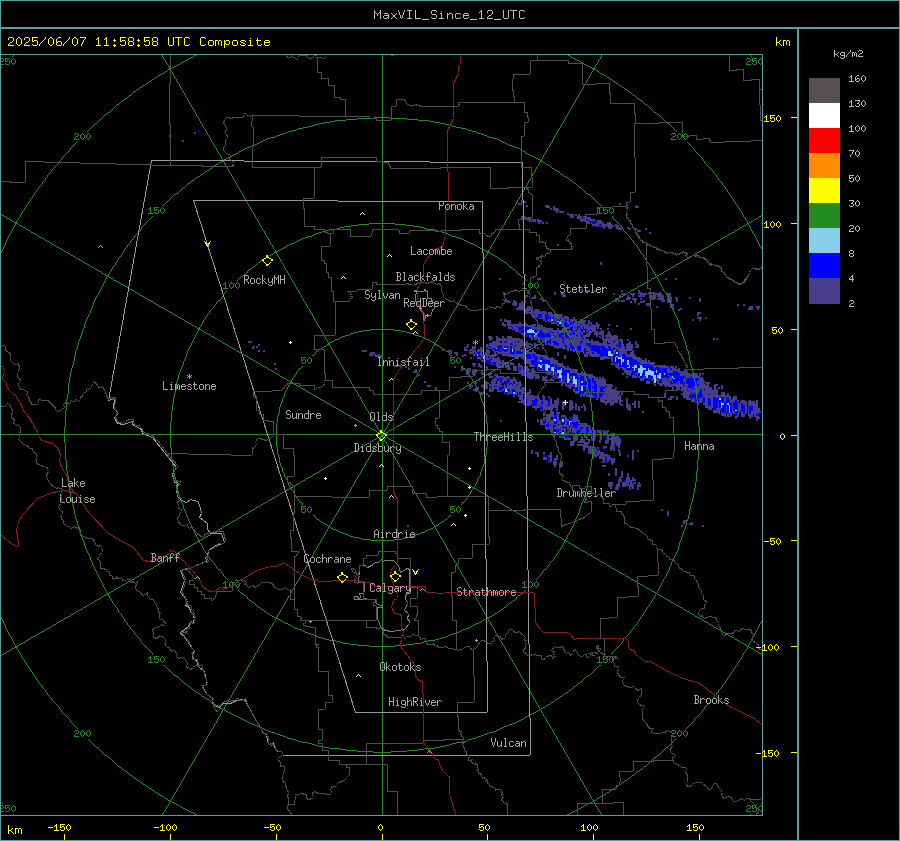
Task: Click the yellow 30-50 legend swatch
Action: 824,191
